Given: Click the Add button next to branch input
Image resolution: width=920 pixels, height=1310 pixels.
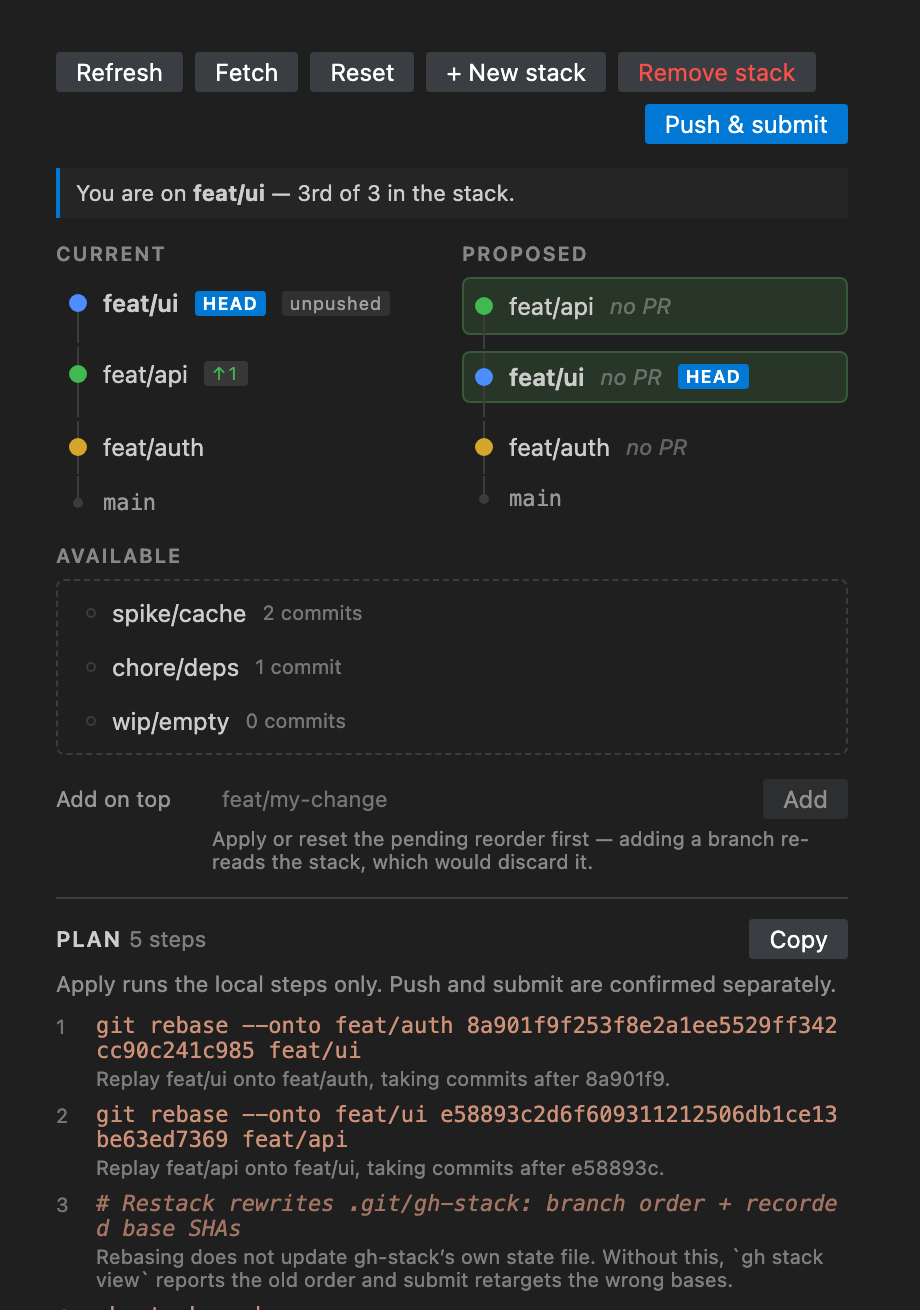Looking at the screenshot, I should [x=805, y=799].
